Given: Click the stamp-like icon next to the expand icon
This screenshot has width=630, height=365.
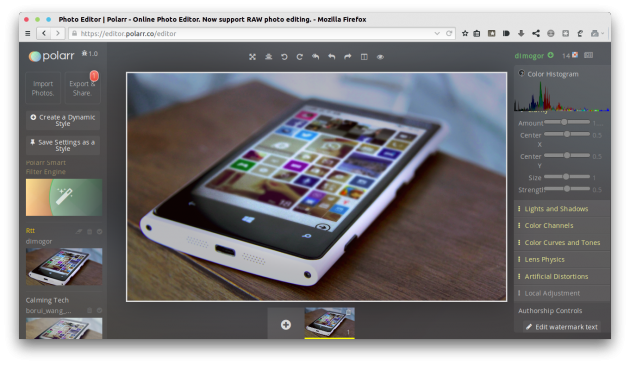Looking at the screenshot, I should (x=268, y=57).
